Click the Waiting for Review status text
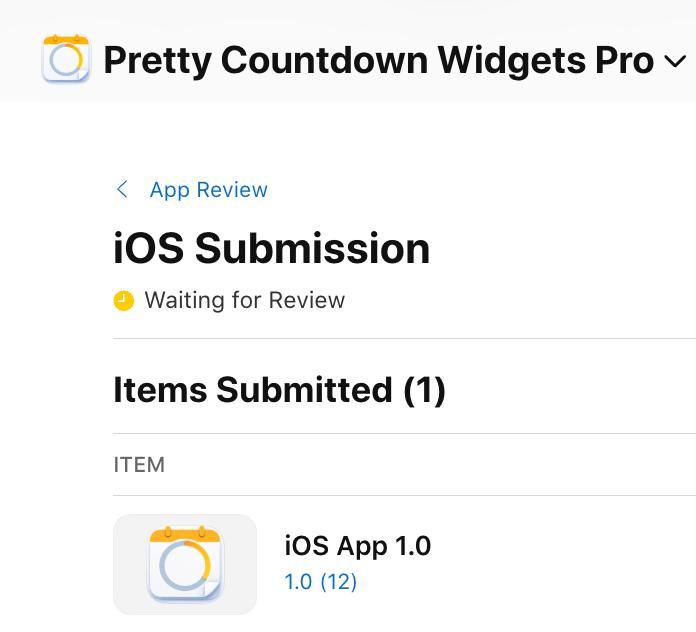 coord(244,300)
